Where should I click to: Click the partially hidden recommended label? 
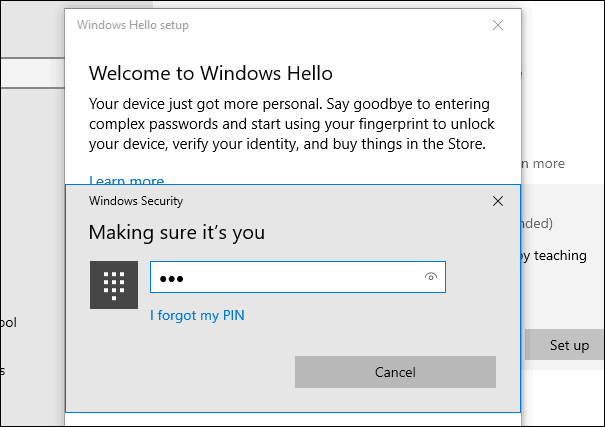[x=537, y=223]
